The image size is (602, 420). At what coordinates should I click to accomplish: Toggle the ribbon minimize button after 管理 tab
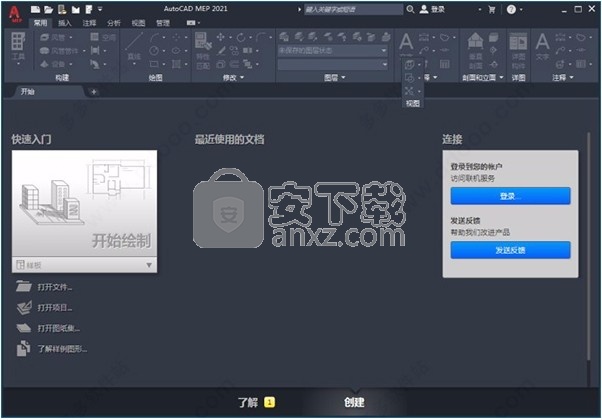[x=193, y=23]
